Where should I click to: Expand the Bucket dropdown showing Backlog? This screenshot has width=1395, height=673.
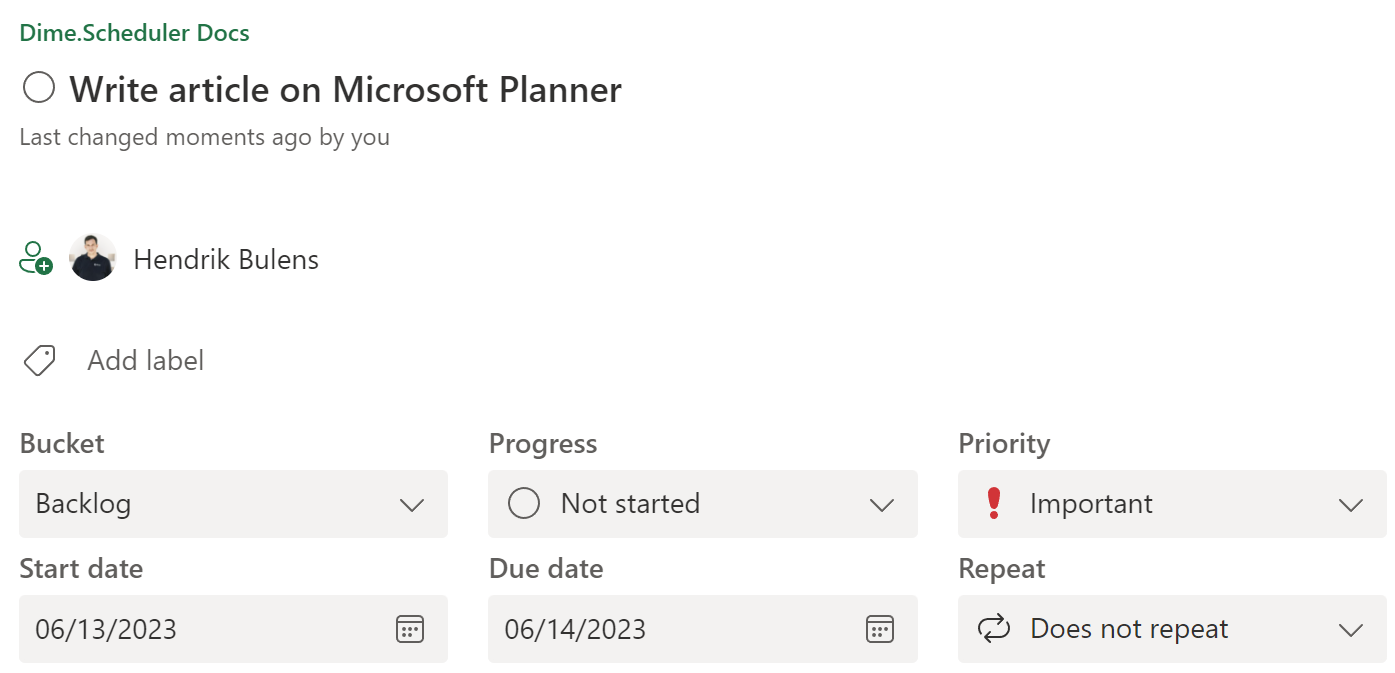coord(233,504)
